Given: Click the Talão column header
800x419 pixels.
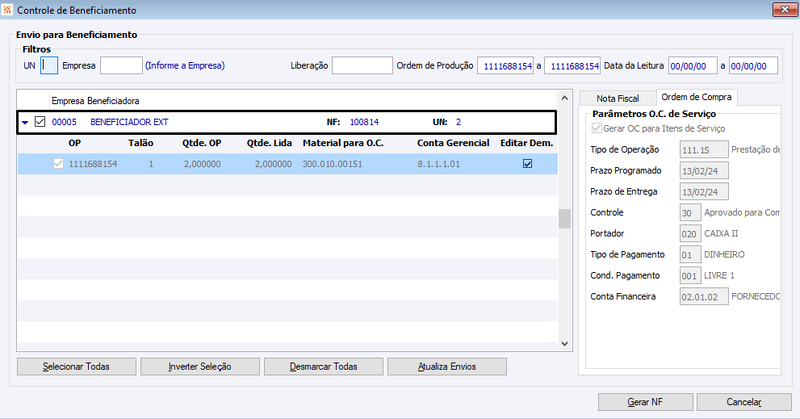Looking at the screenshot, I should [x=140, y=143].
